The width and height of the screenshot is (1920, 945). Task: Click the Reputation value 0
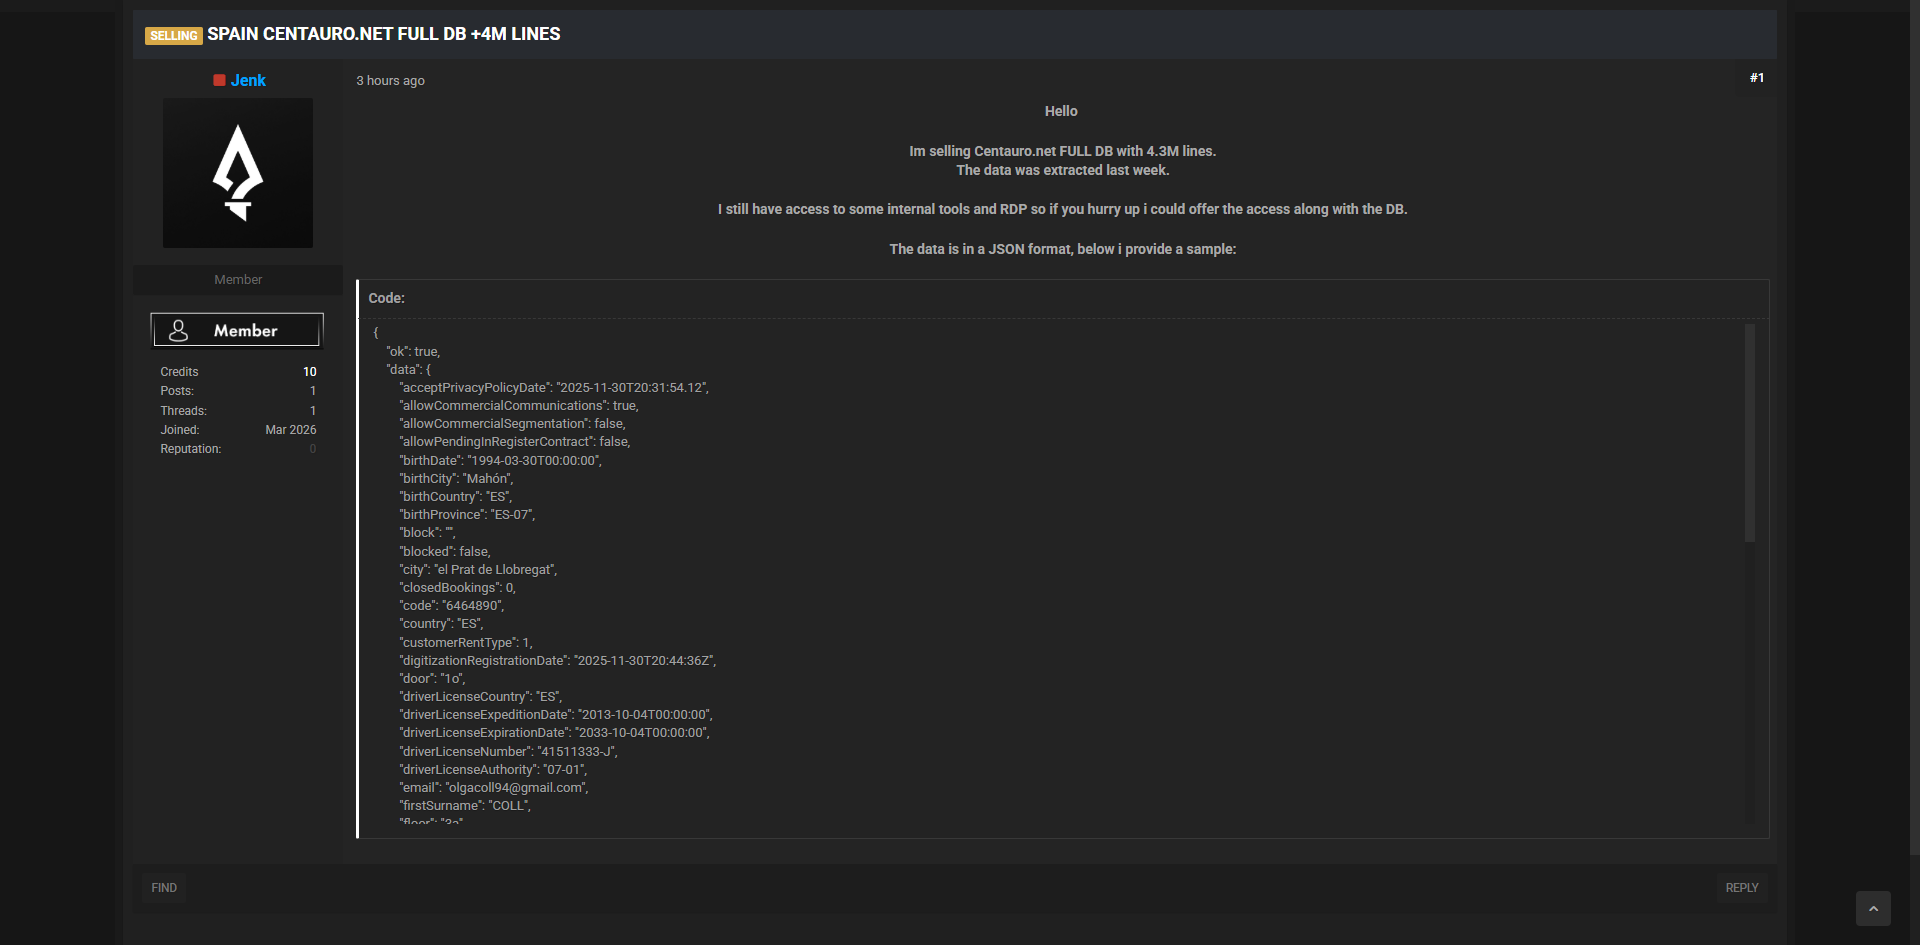coord(312,449)
